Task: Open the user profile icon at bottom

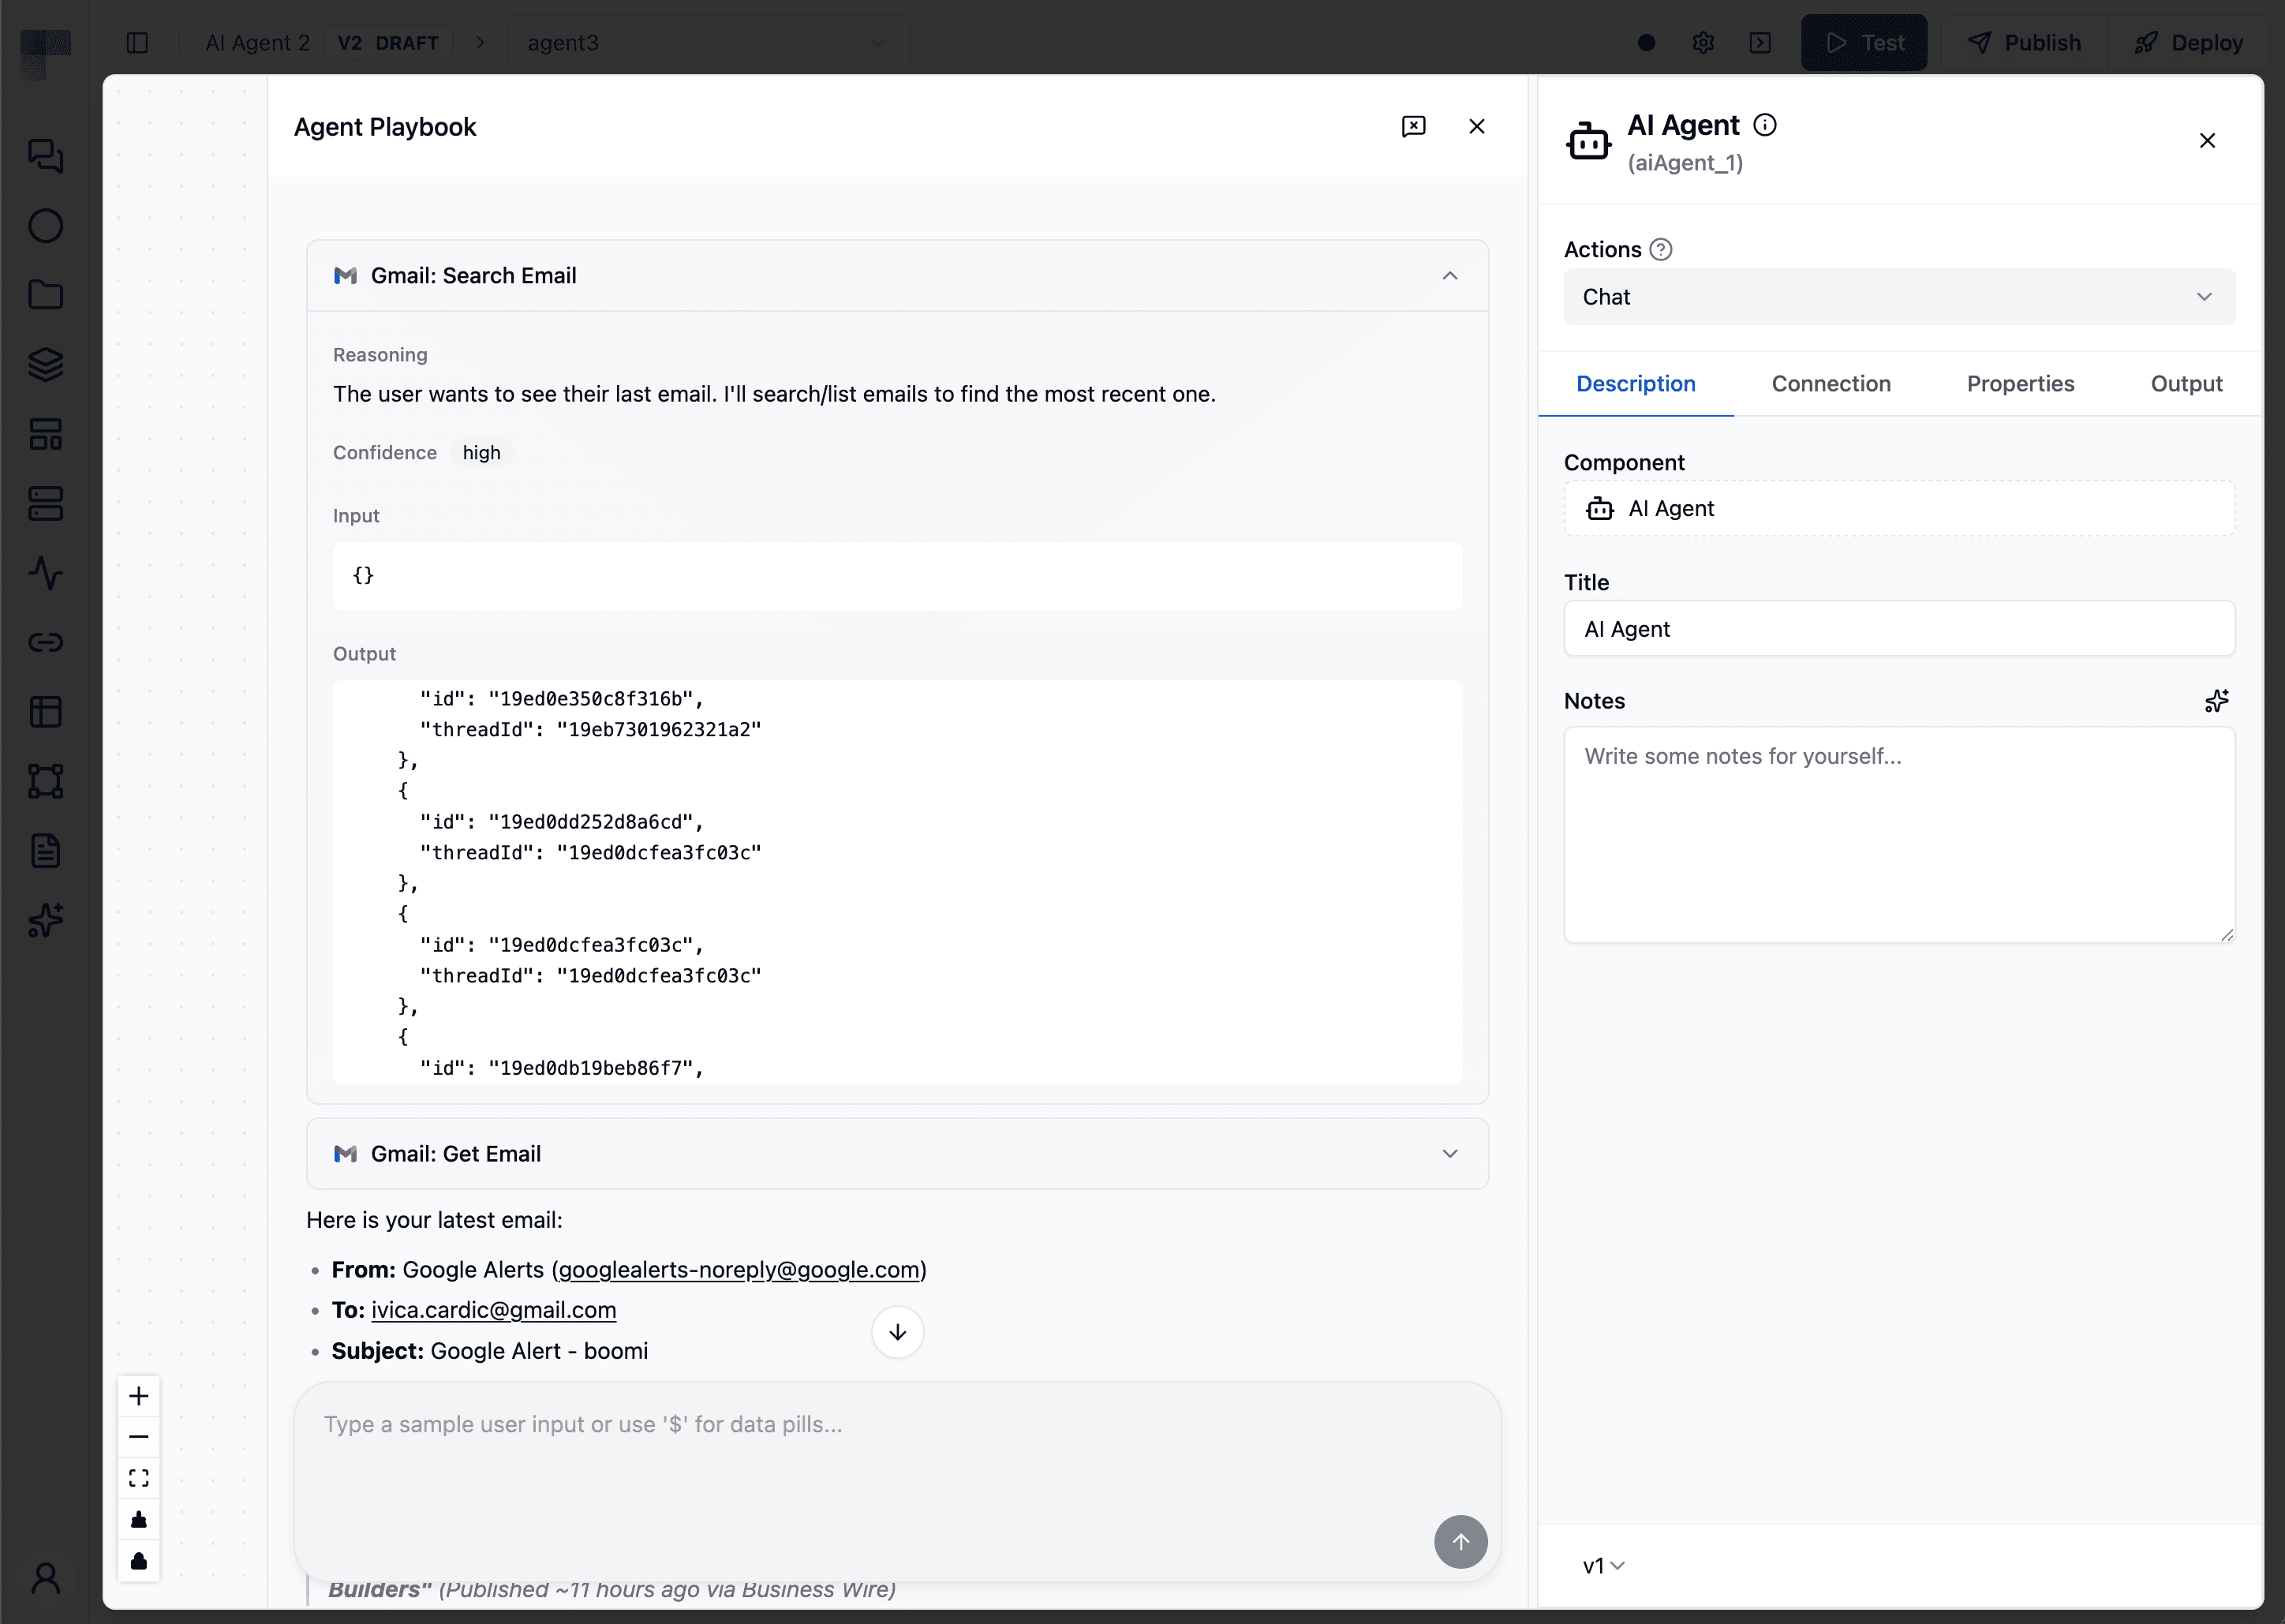Action: coord(46,1578)
